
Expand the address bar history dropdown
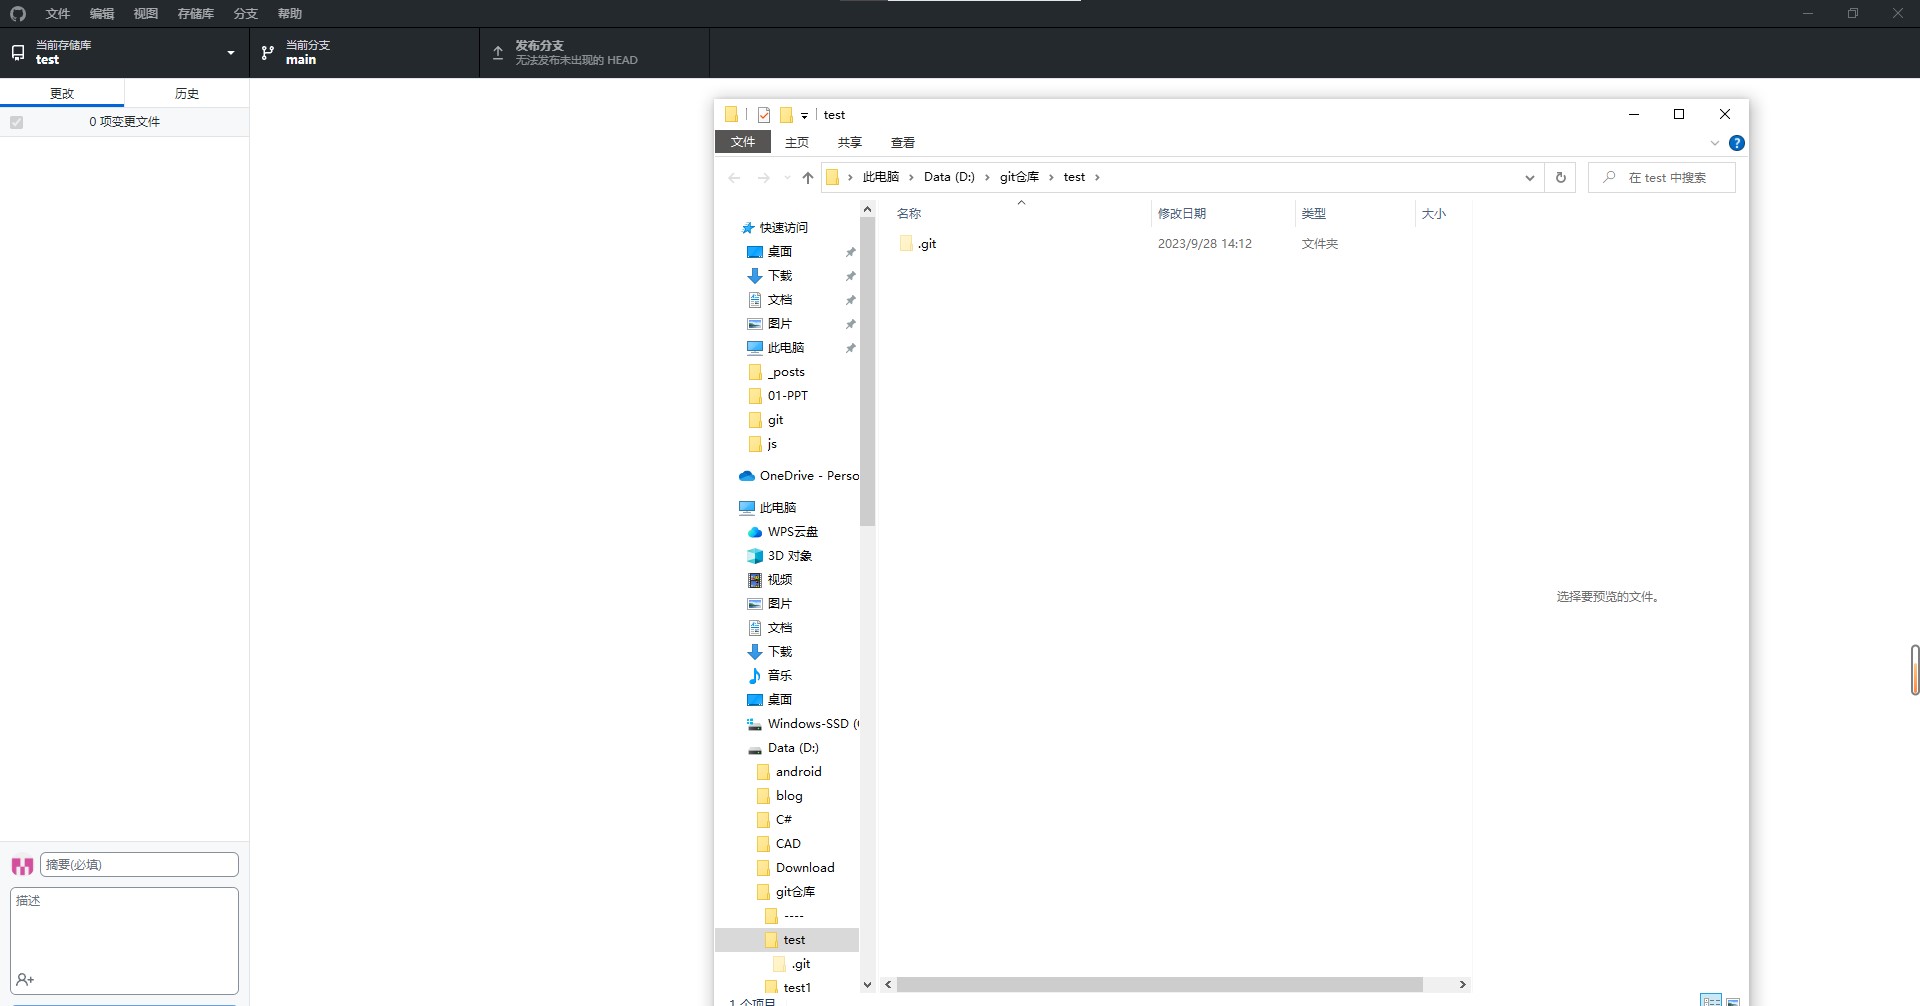coord(1529,178)
